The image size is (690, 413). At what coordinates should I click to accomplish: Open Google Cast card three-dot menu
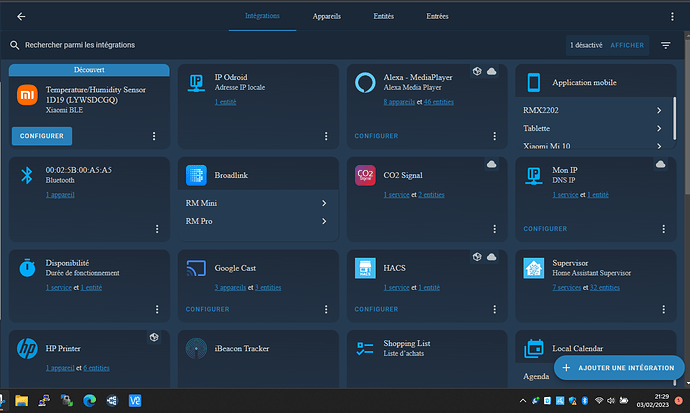point(326,309)
